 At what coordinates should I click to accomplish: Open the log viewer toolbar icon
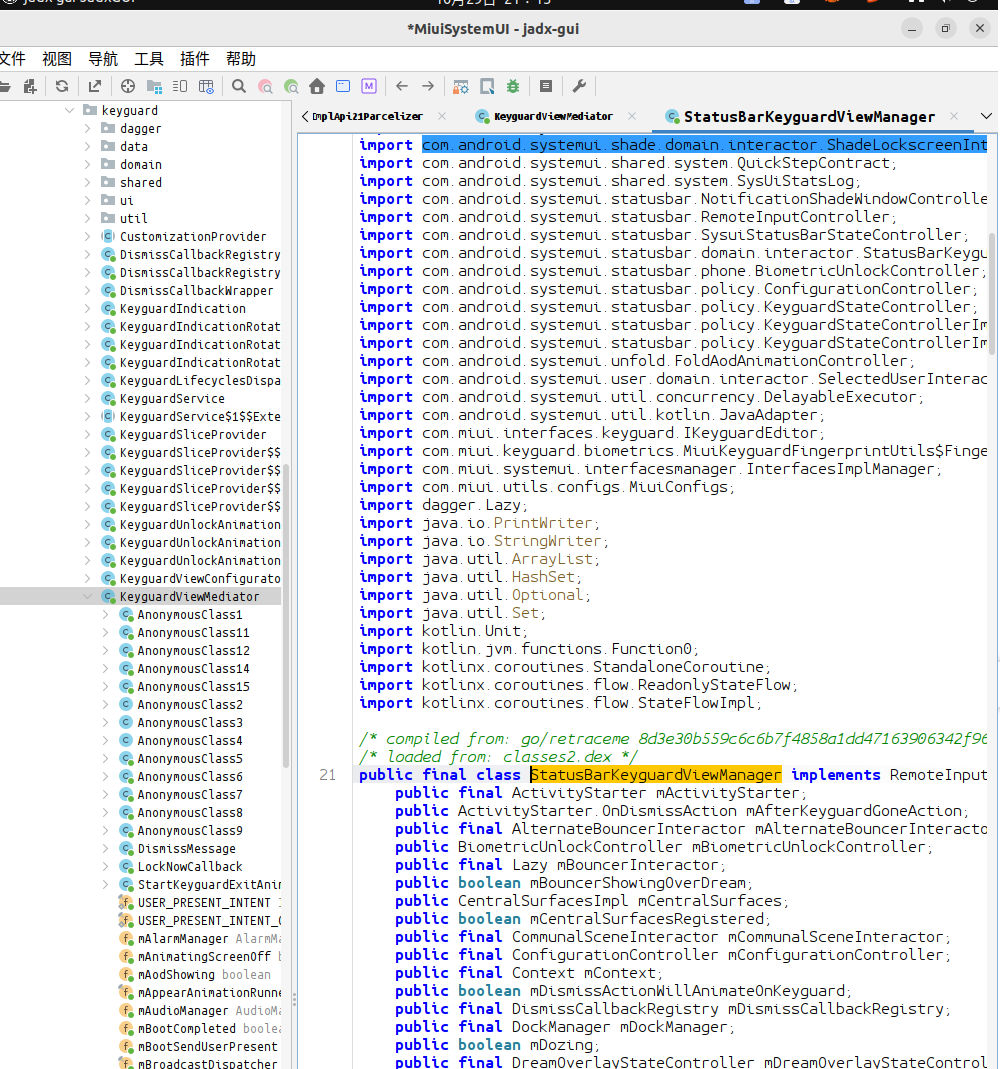(546, 86)
